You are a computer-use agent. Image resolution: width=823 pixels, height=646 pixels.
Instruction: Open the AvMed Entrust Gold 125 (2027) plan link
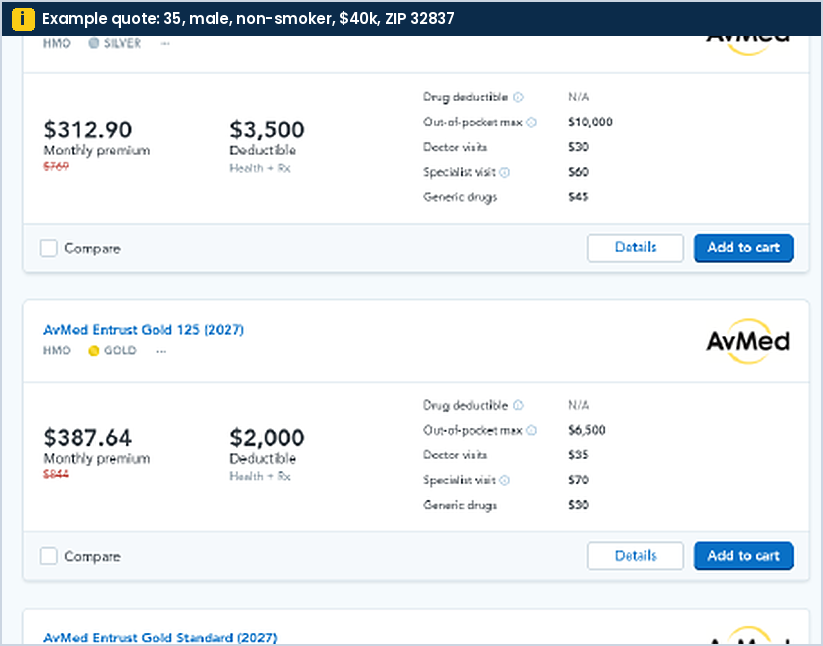point(143,330)
